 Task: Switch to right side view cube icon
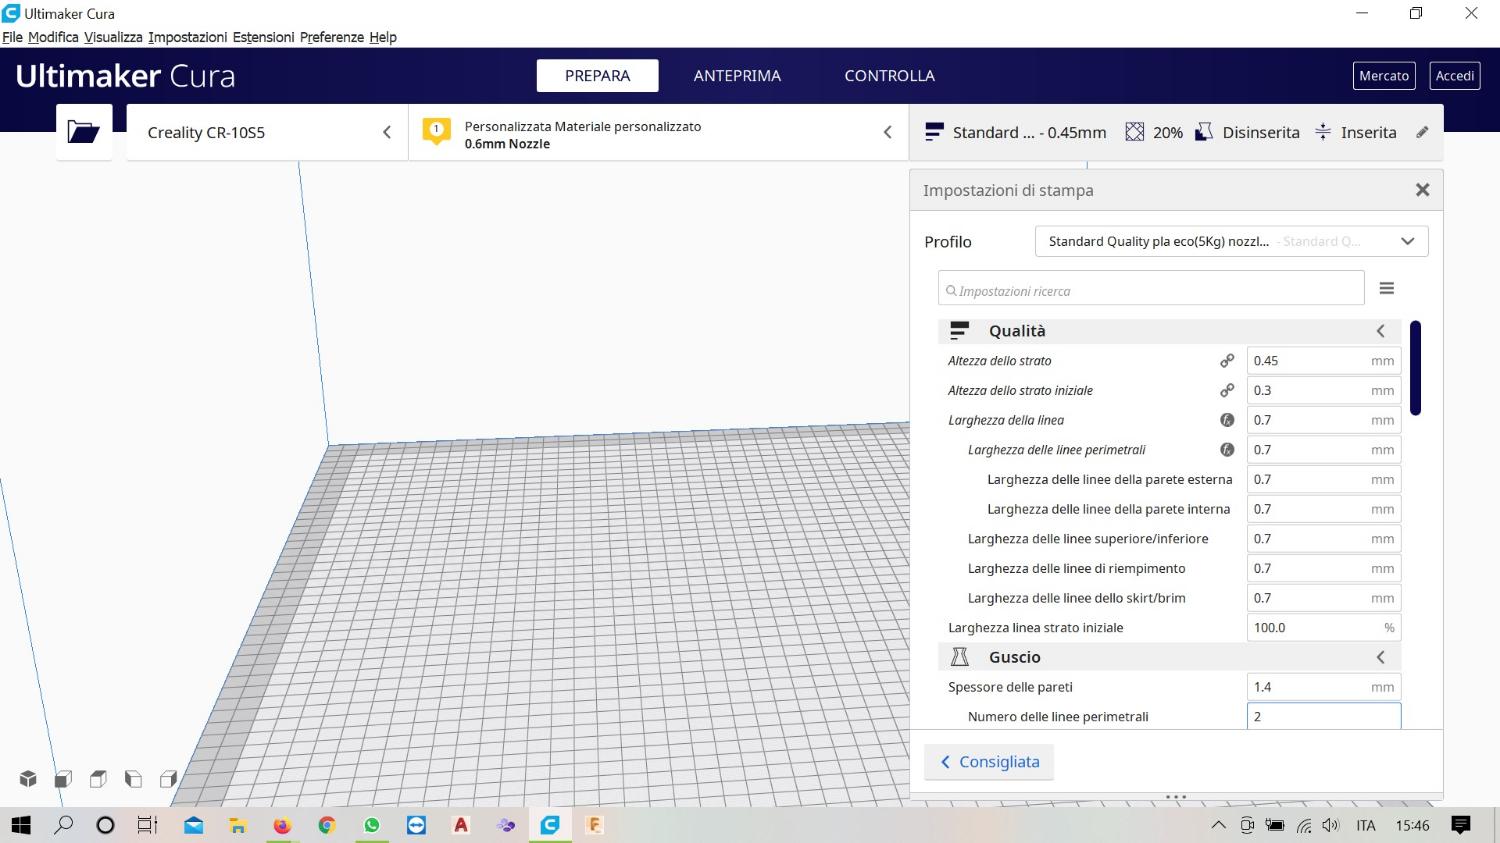click(x=168, y=779)
